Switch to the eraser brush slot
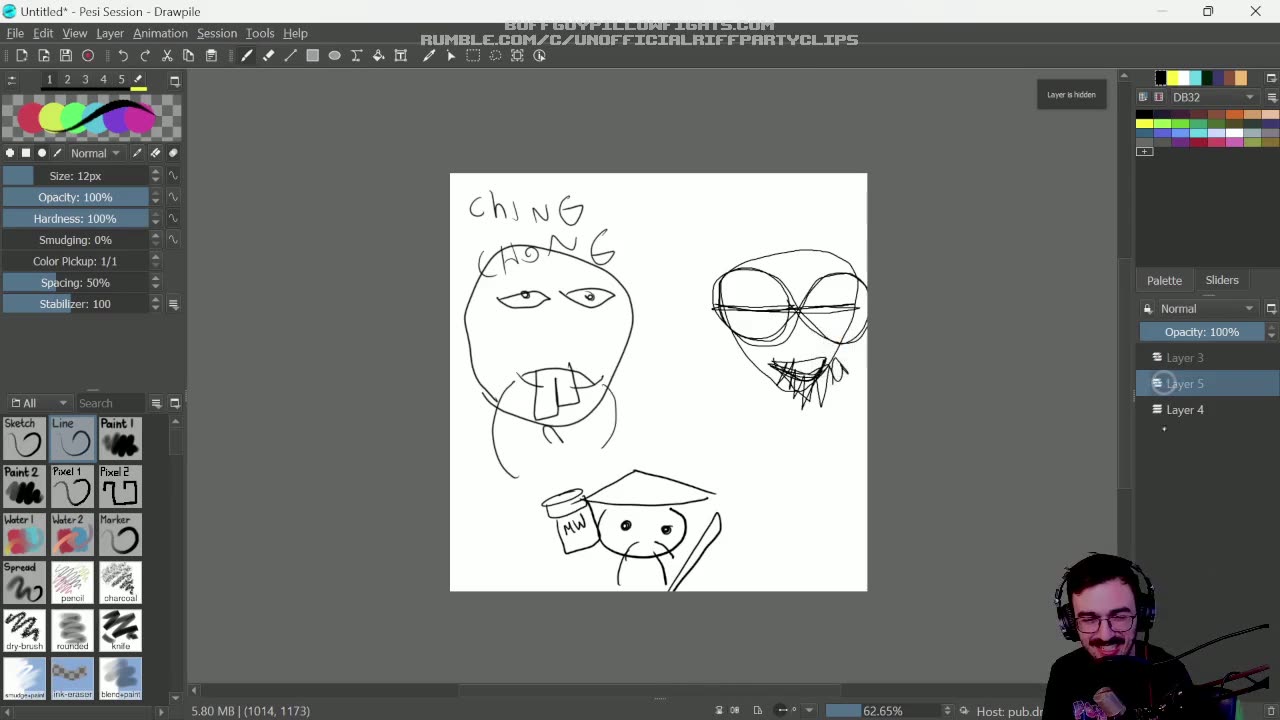The image size is (1280, 720). tap(139, 80)
